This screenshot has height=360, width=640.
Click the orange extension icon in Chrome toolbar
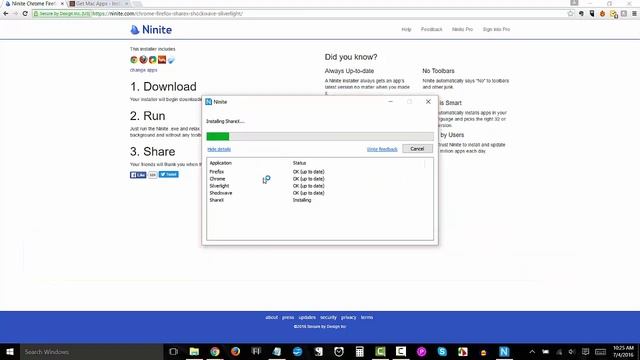pyautogui.click(x=602, y=13)
